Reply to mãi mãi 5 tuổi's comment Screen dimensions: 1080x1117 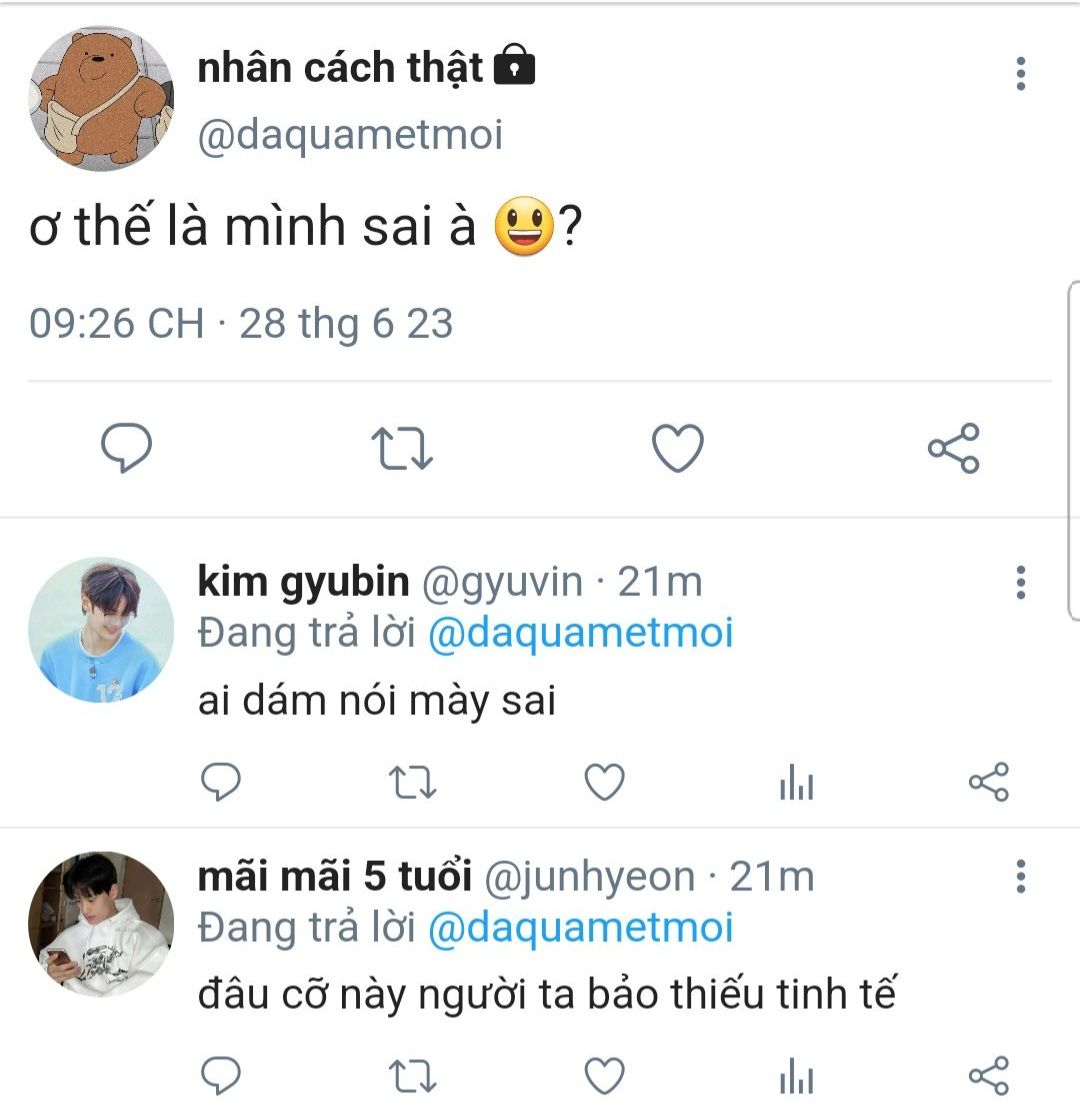[221, 1077]
